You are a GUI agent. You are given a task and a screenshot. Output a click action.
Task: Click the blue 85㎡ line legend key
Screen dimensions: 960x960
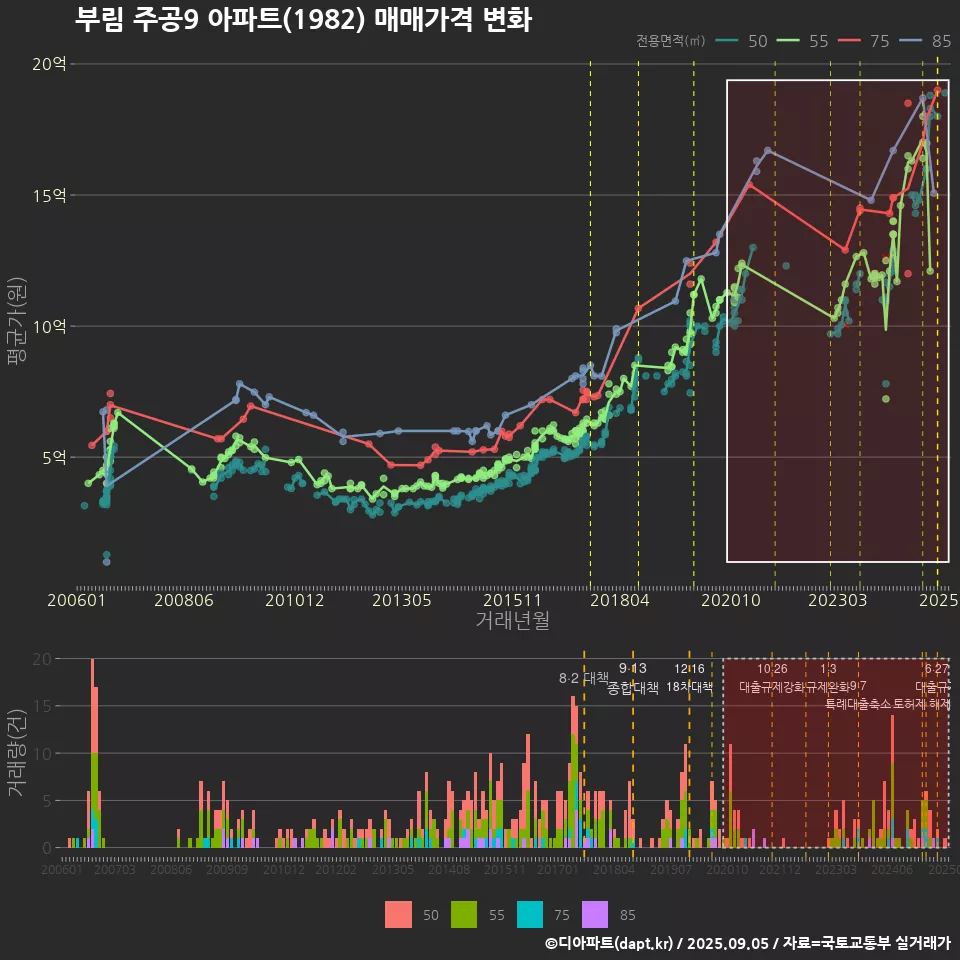click(911, 41)
